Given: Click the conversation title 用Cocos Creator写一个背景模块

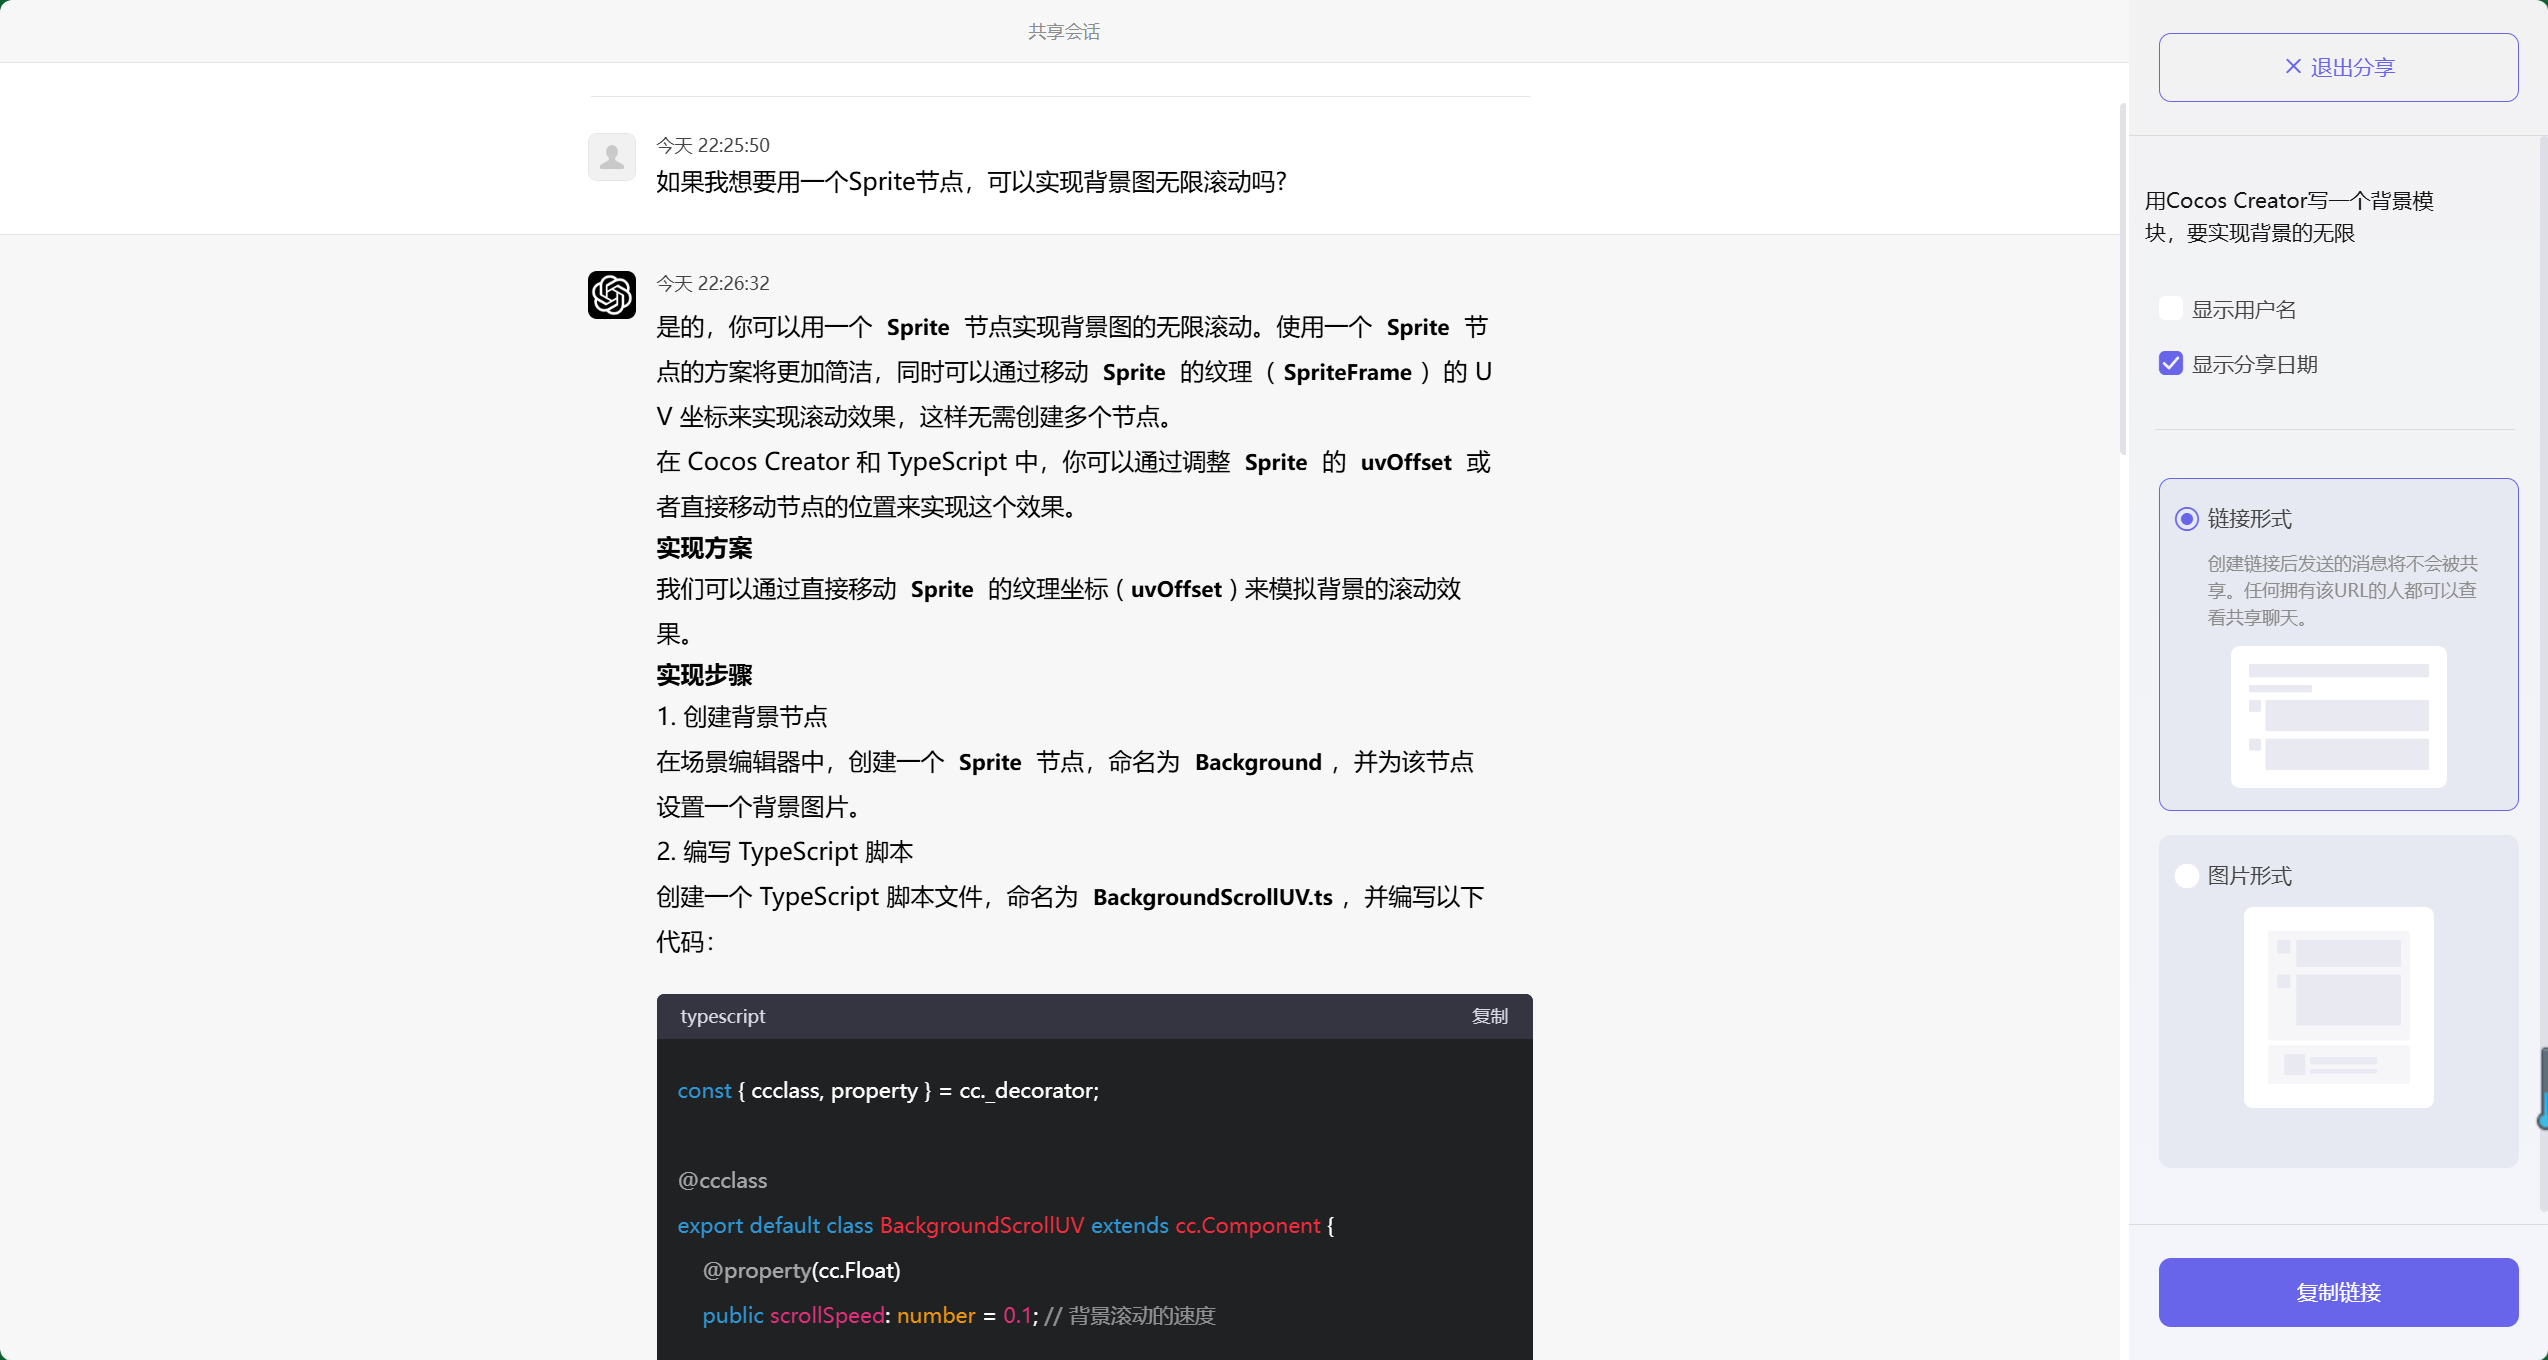Looking at the screenshot, I should 2290,216.
